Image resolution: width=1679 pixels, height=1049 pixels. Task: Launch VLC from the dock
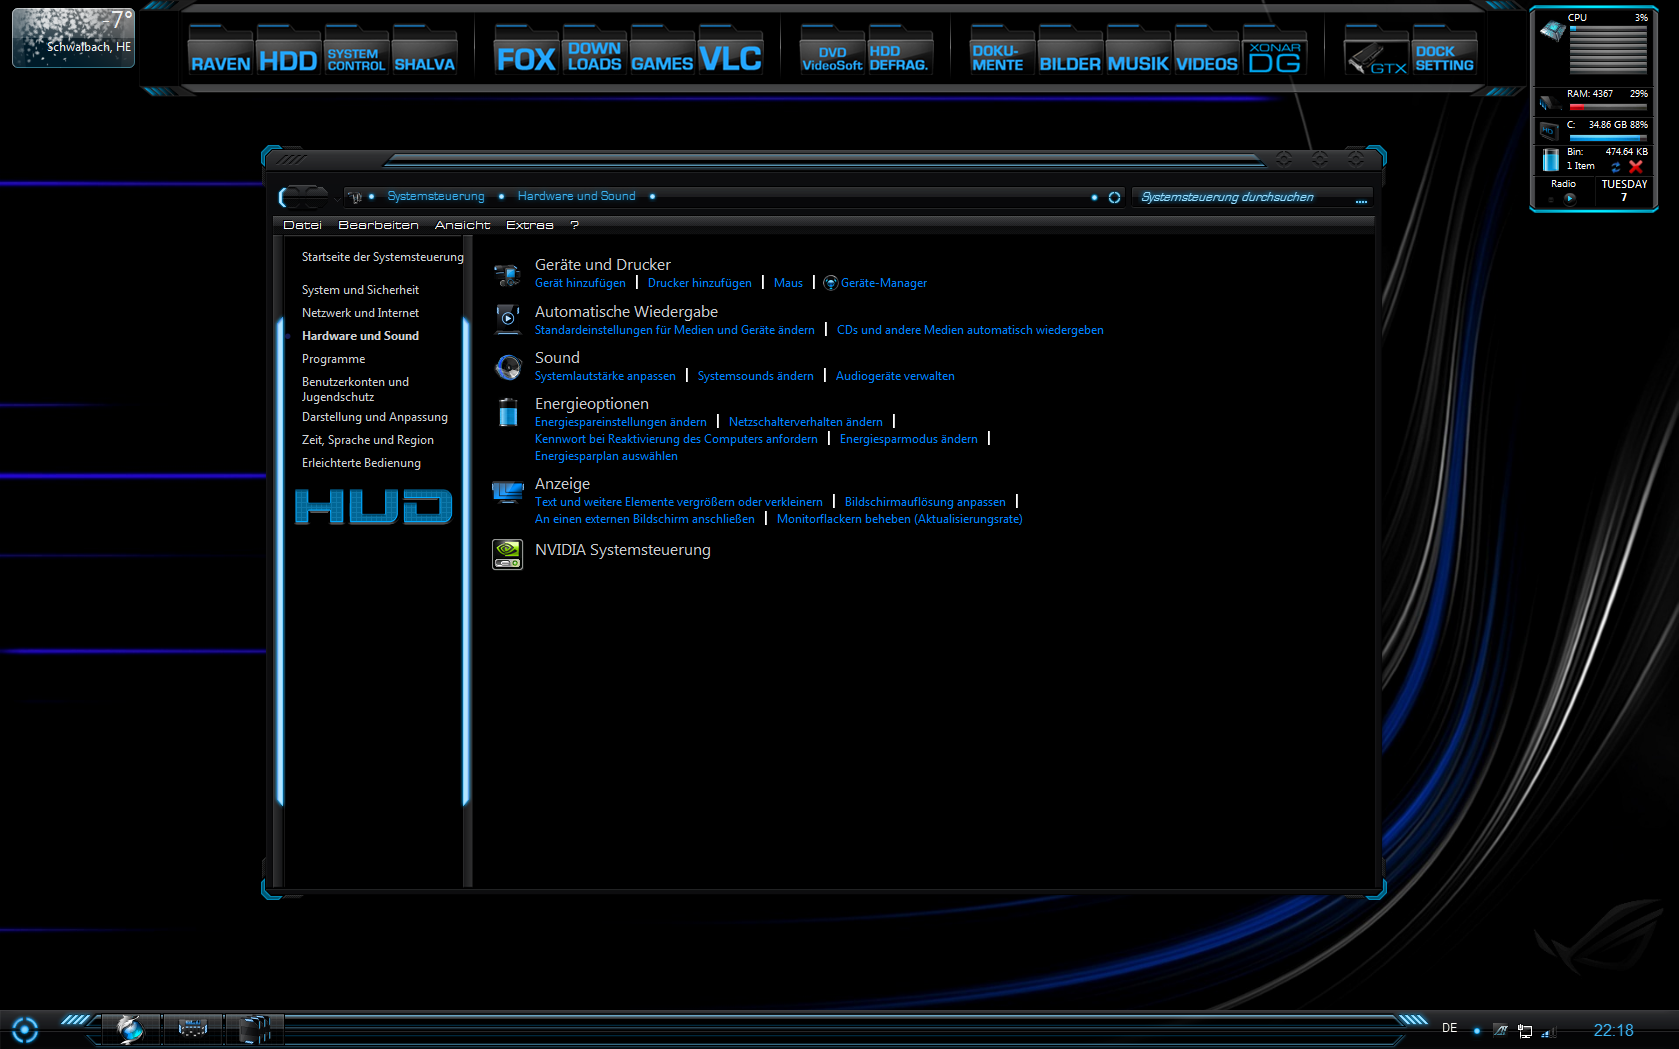[x=730, y=52]
